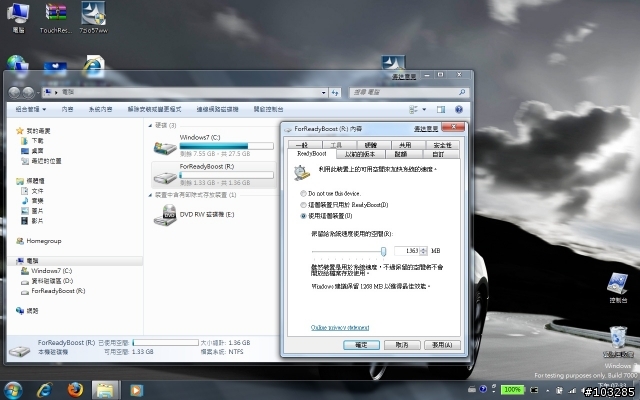The image size is (640, 400).
Task: Select the ForReadyBoost (R:) drive icon in file list
Action: (x=165, y=176)
